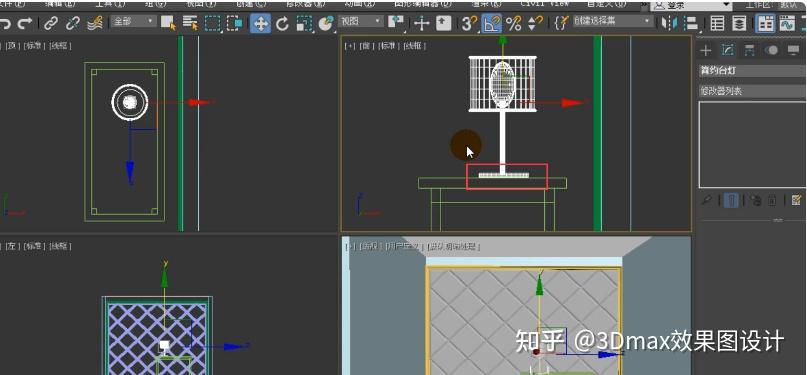The height and width of the screenshot is (375, 807).
Task: Click the Use Pivot Point Center icon
Action: tap(396, 23)
